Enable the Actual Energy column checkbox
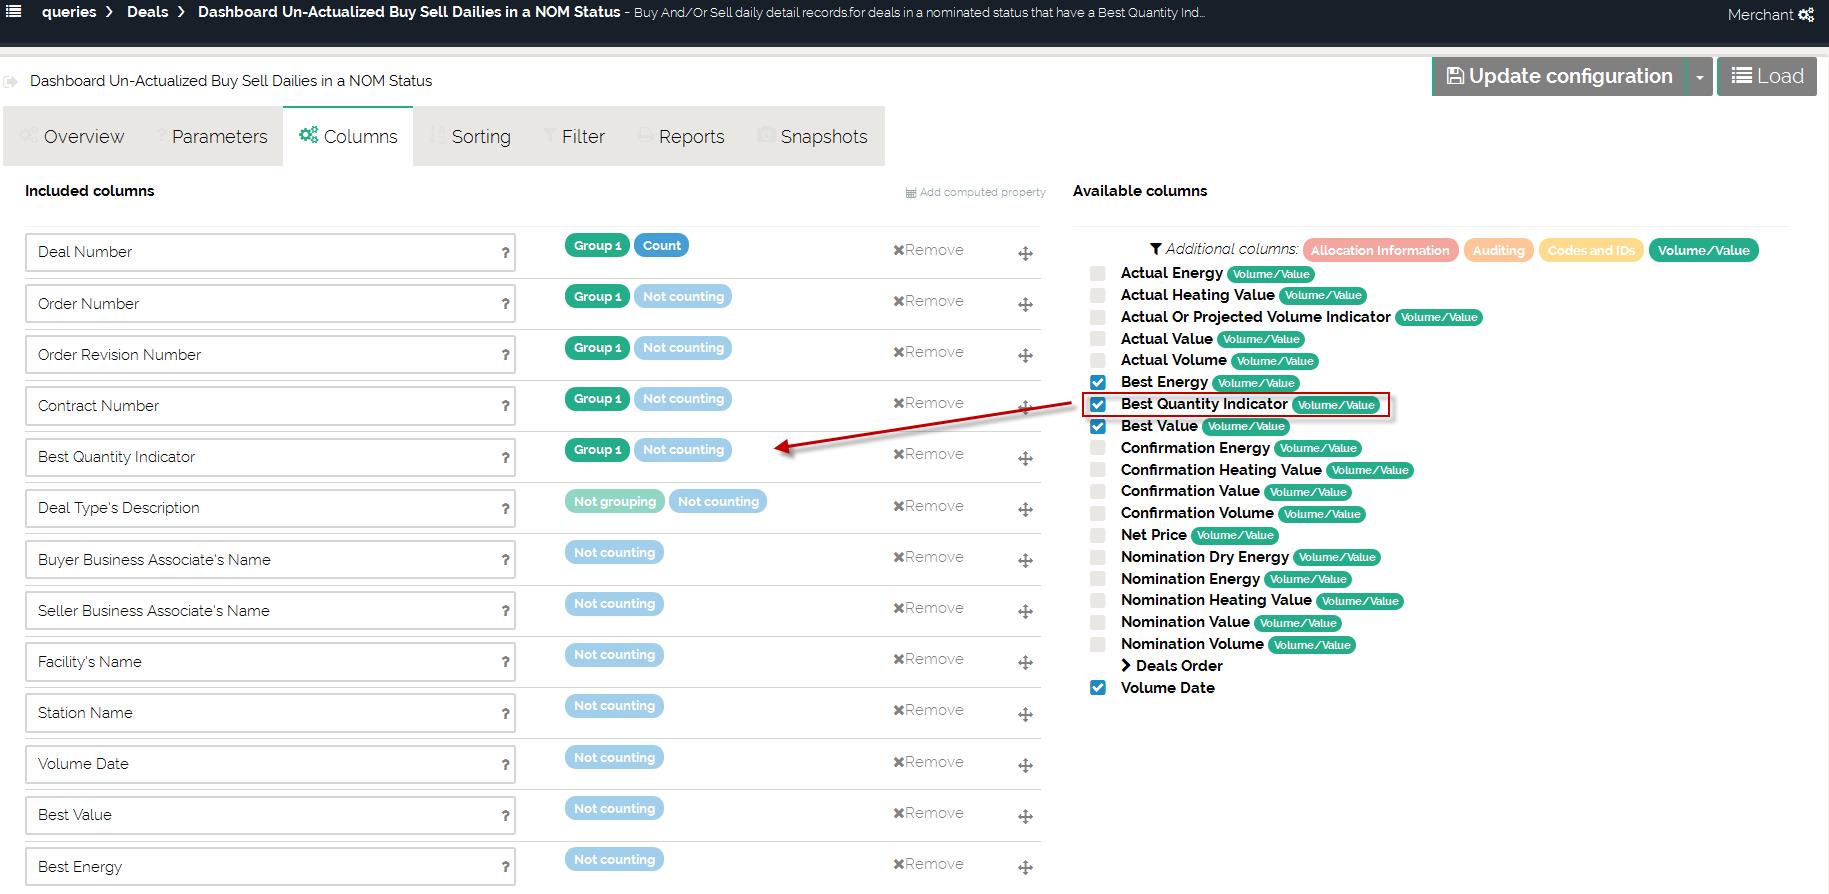The width and height of the screenshot is (1829, 894). (x=1098, y=274)
